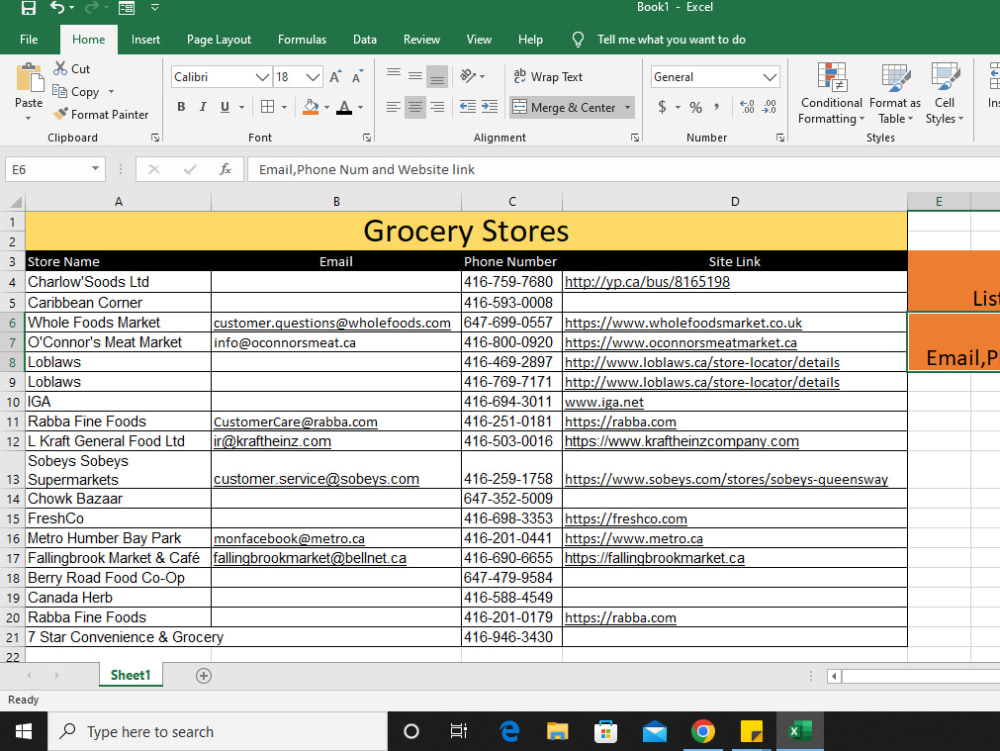Open the https://freshco.com link
The width and height of the screenshot is (1000, 751).
tap(626, 519)
